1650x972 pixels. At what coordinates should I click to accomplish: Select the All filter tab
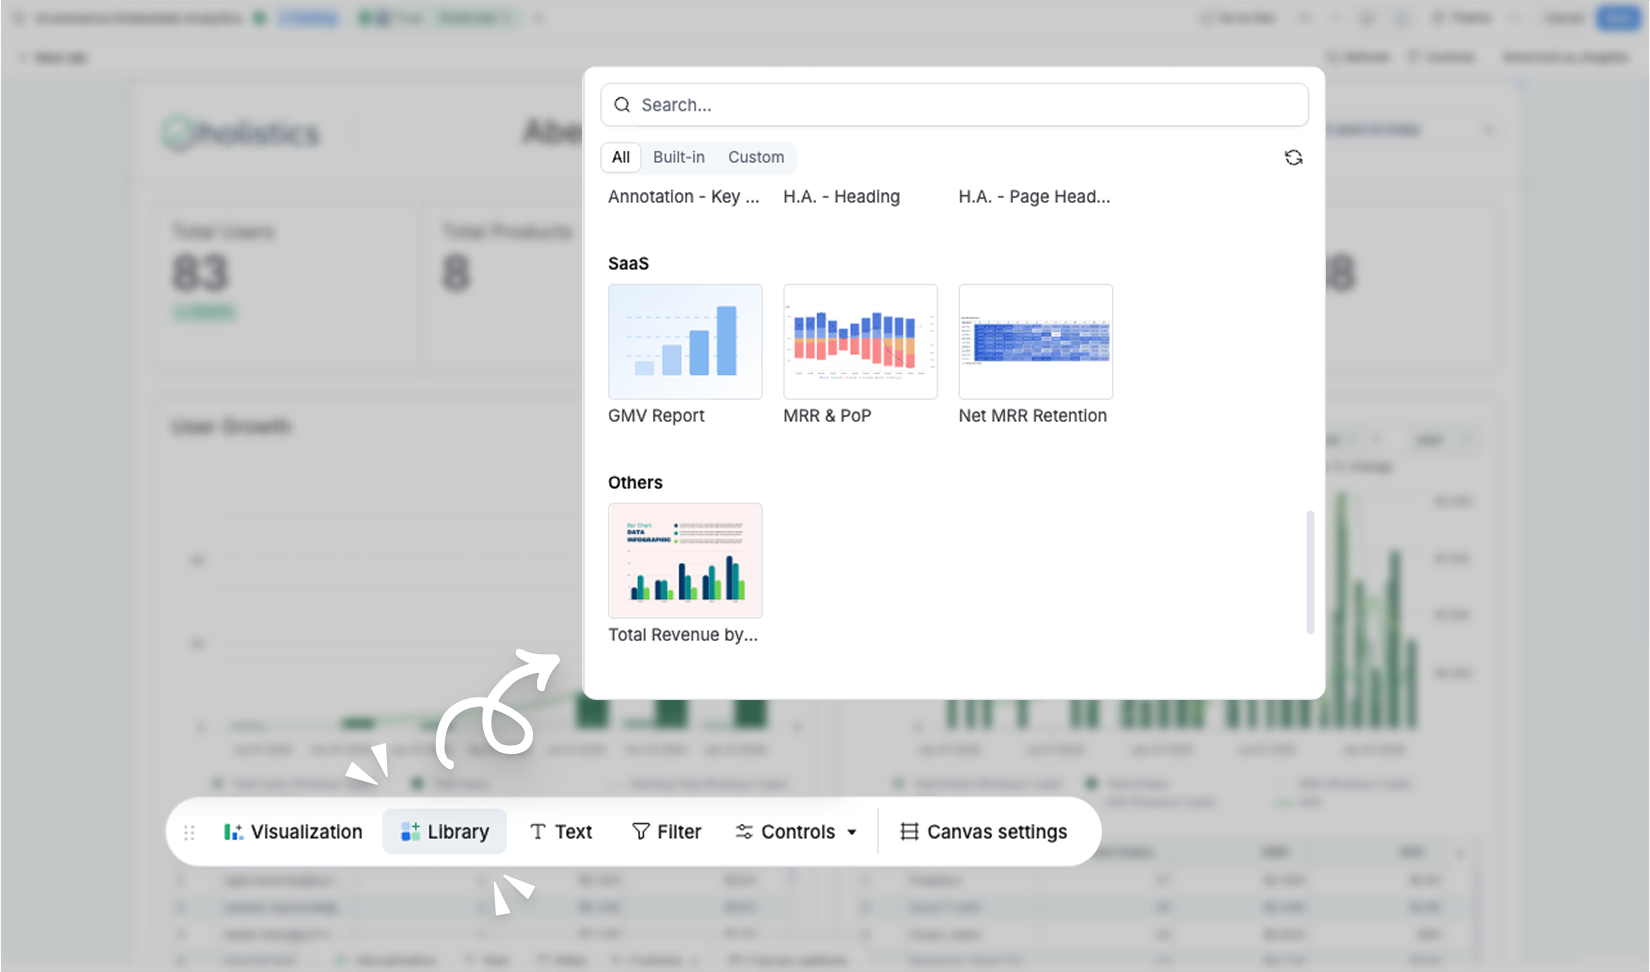coord(620,157)
